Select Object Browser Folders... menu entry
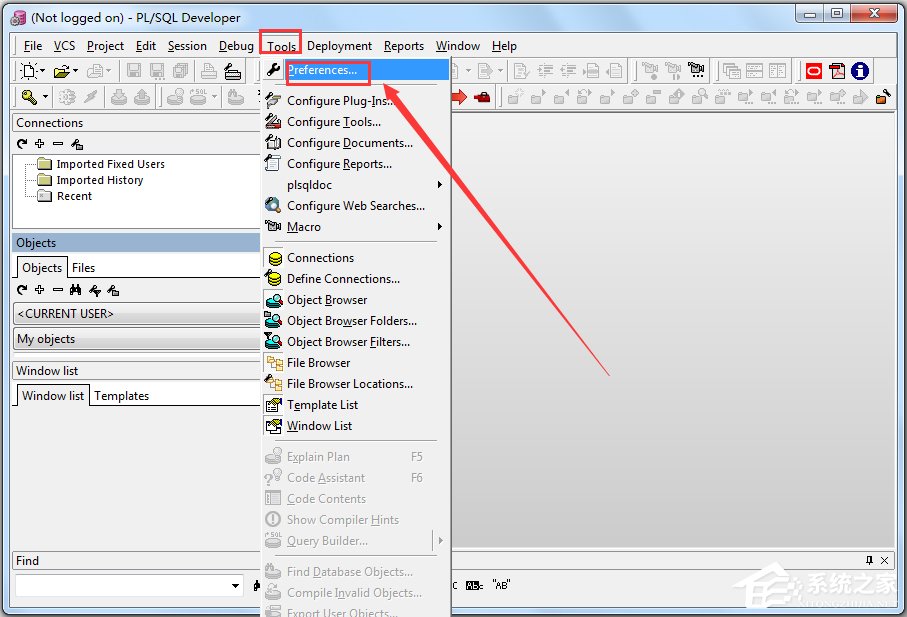 (356, 321)
